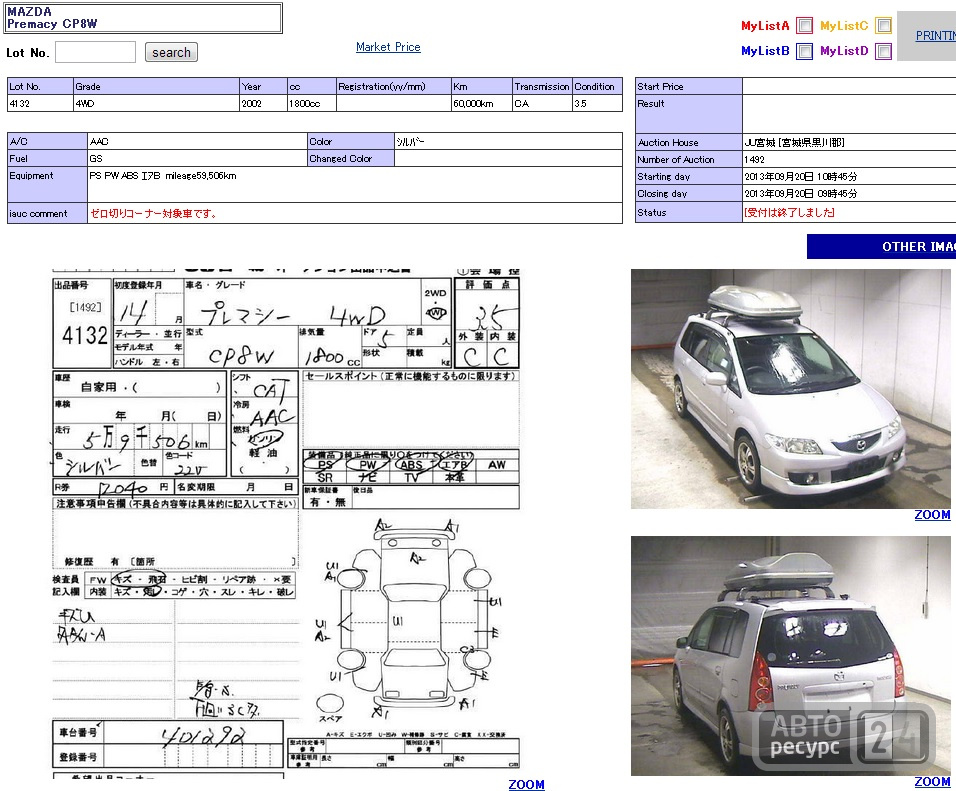This screenshot has width=956, height=791.
Task: Click the MyListD label
Action: coord(844,51)
